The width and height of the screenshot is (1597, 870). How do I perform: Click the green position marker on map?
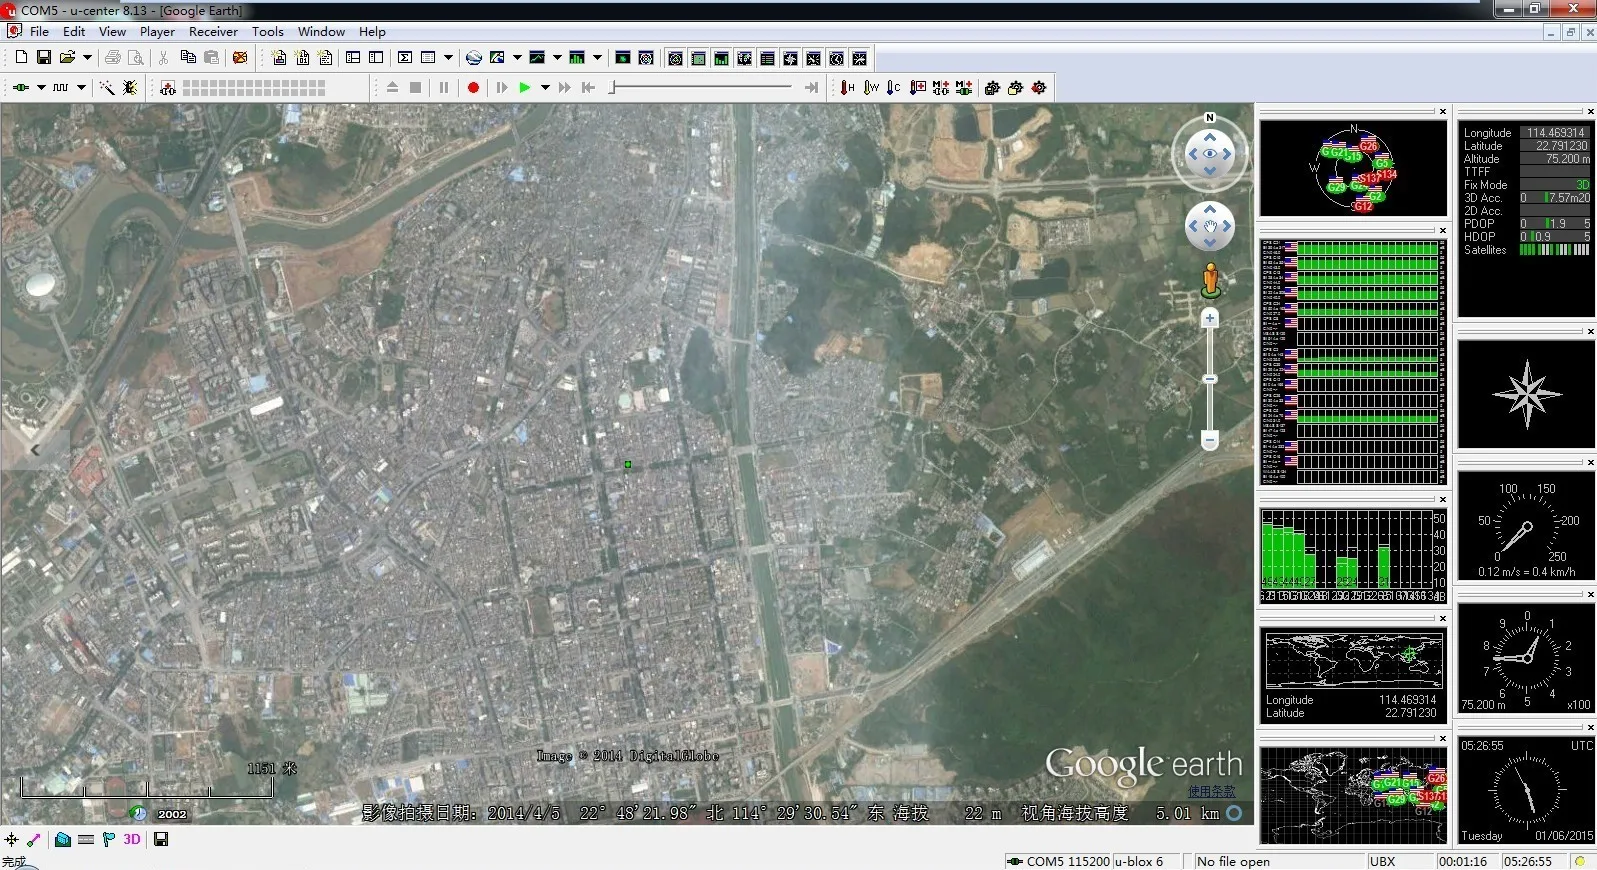coord(628,464)
